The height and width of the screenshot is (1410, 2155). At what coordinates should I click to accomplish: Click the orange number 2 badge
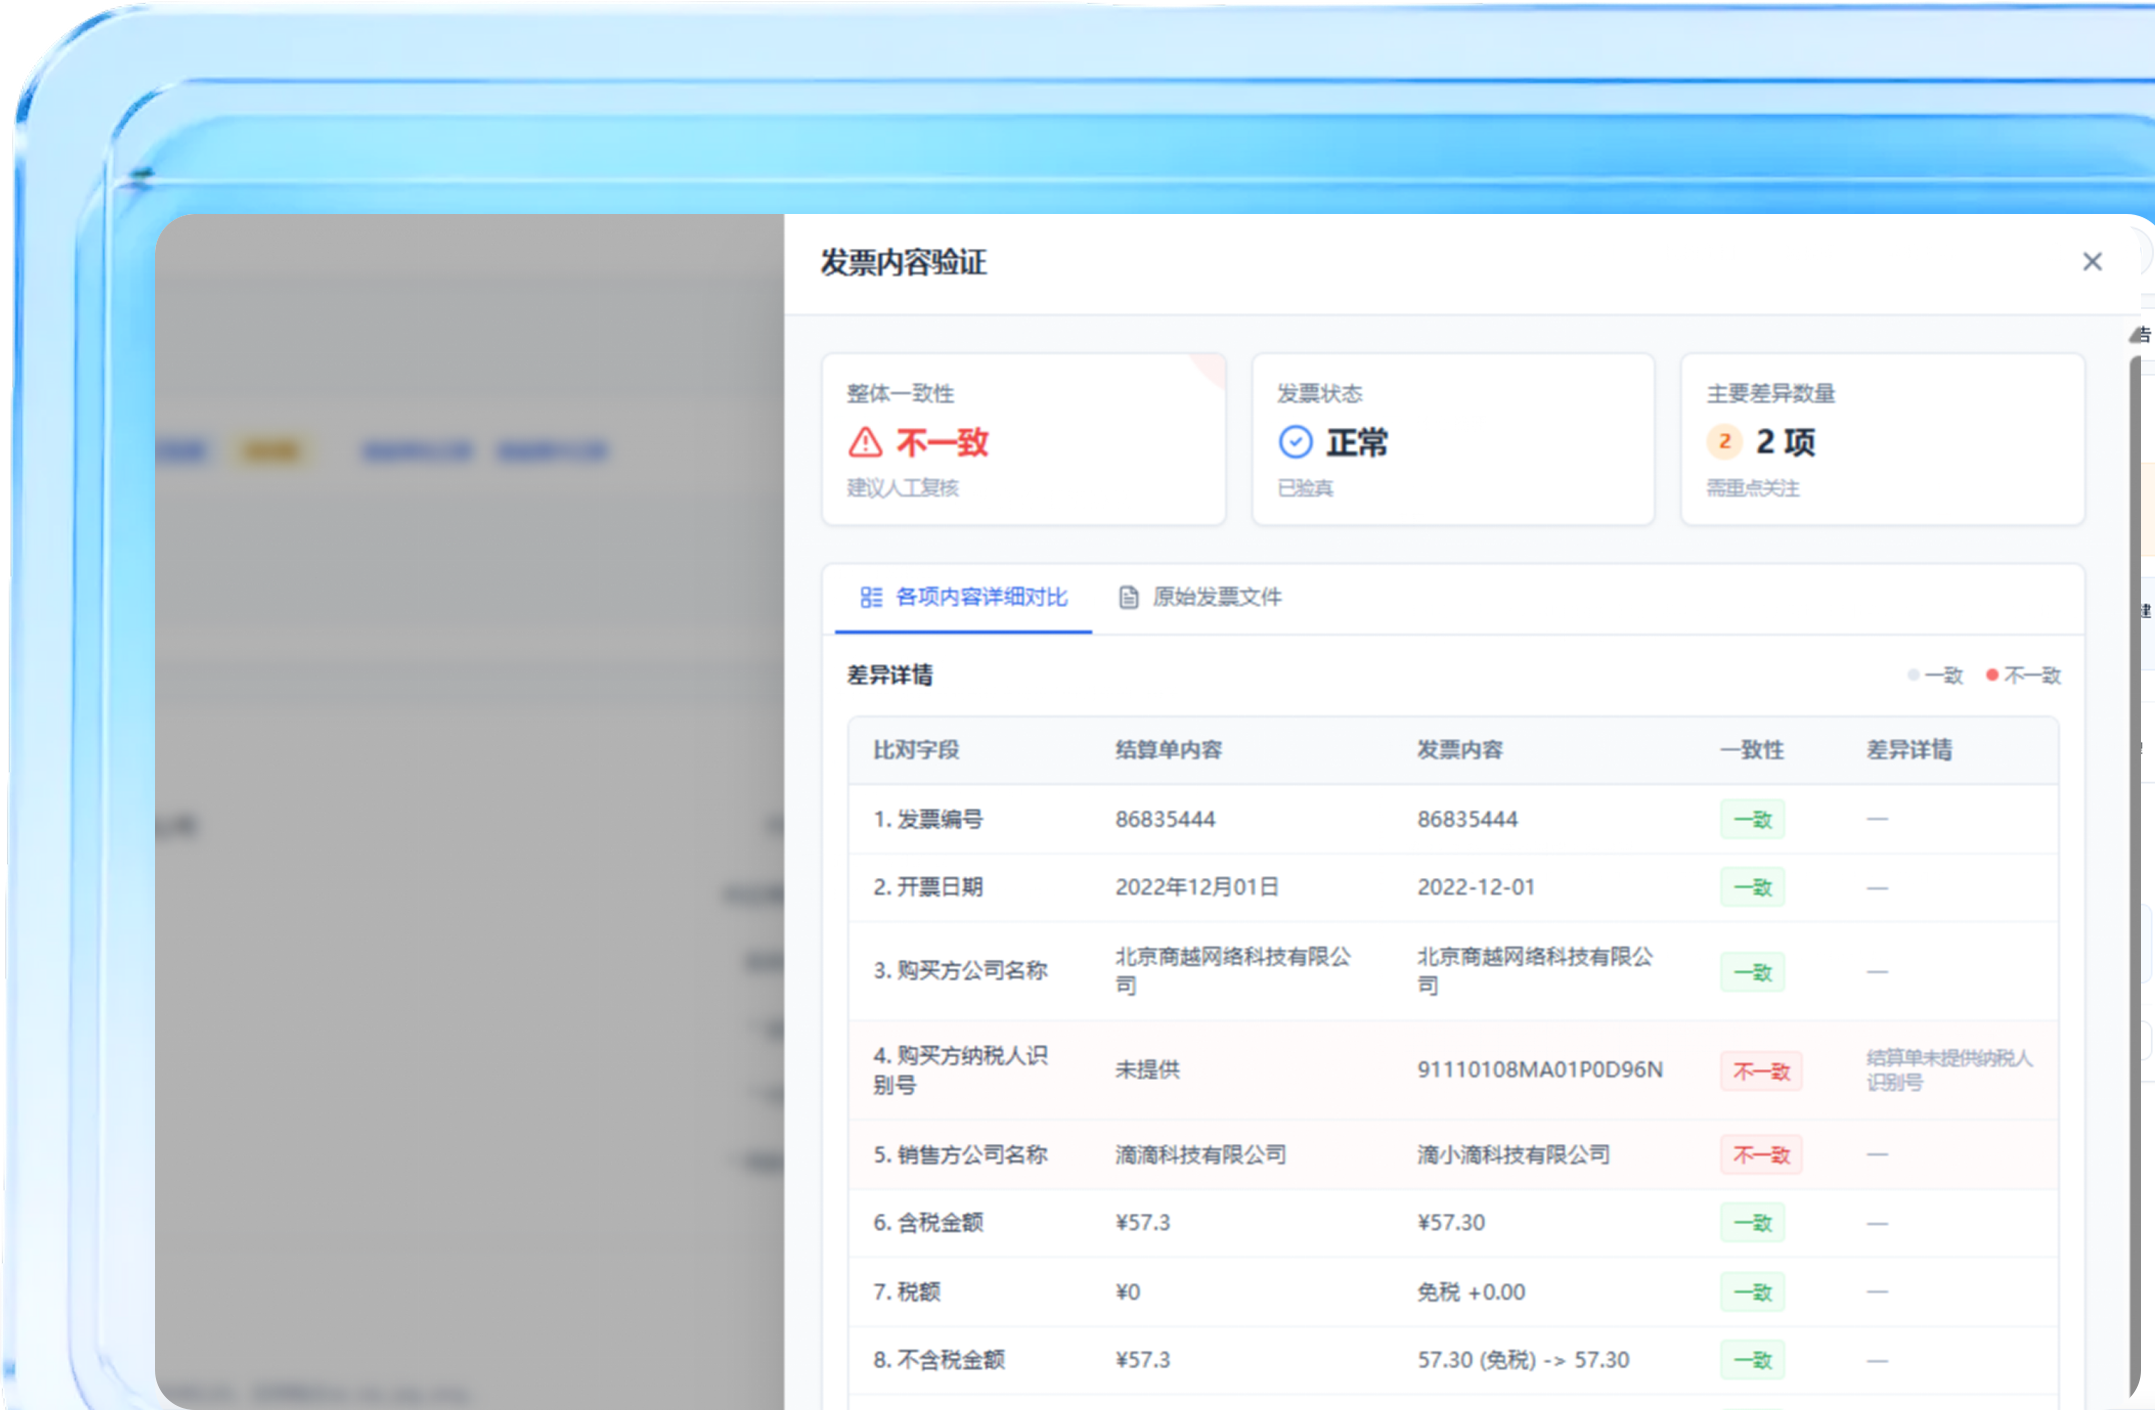pyautogui.click(x=1724, y=441)
